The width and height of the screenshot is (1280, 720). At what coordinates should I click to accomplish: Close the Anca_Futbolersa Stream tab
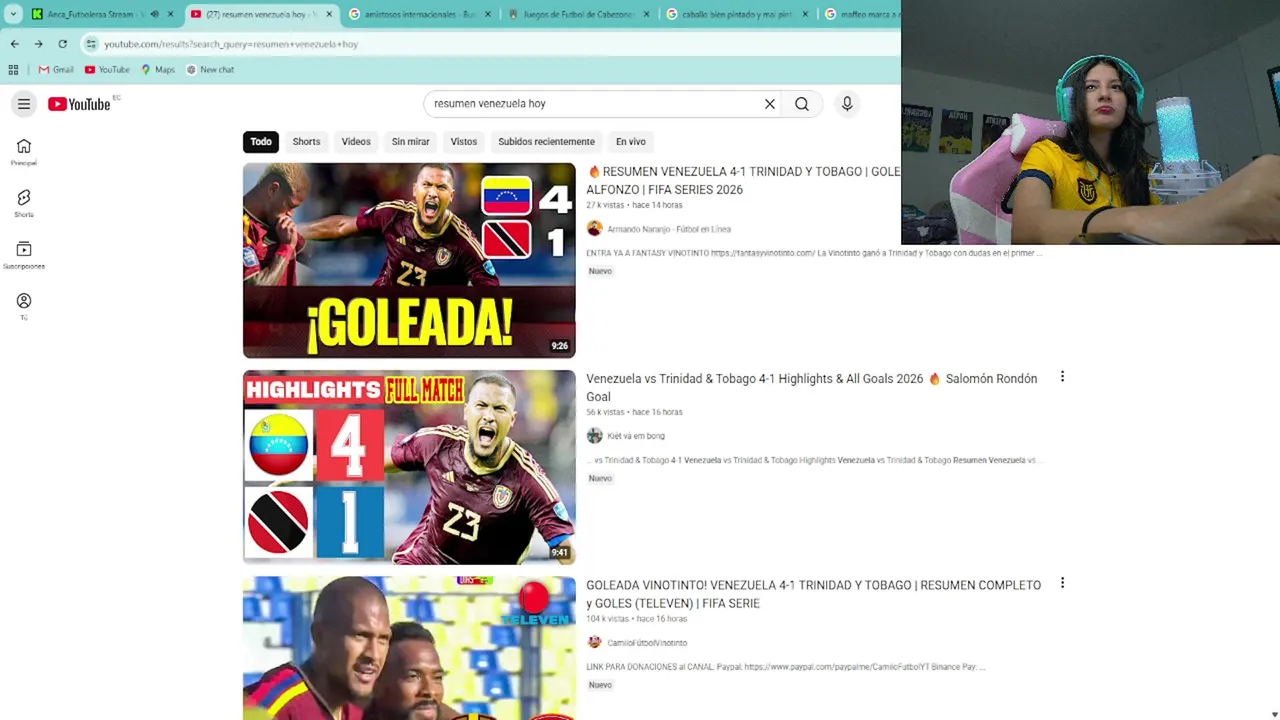pos(170,14)
